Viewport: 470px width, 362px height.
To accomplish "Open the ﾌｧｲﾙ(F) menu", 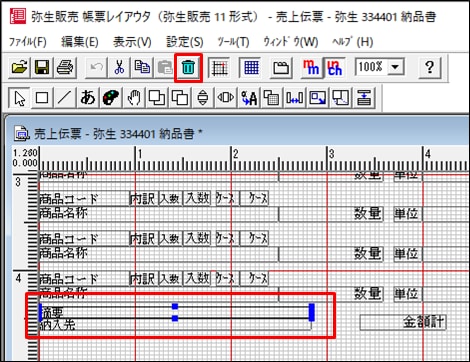I will pos(27,42).
